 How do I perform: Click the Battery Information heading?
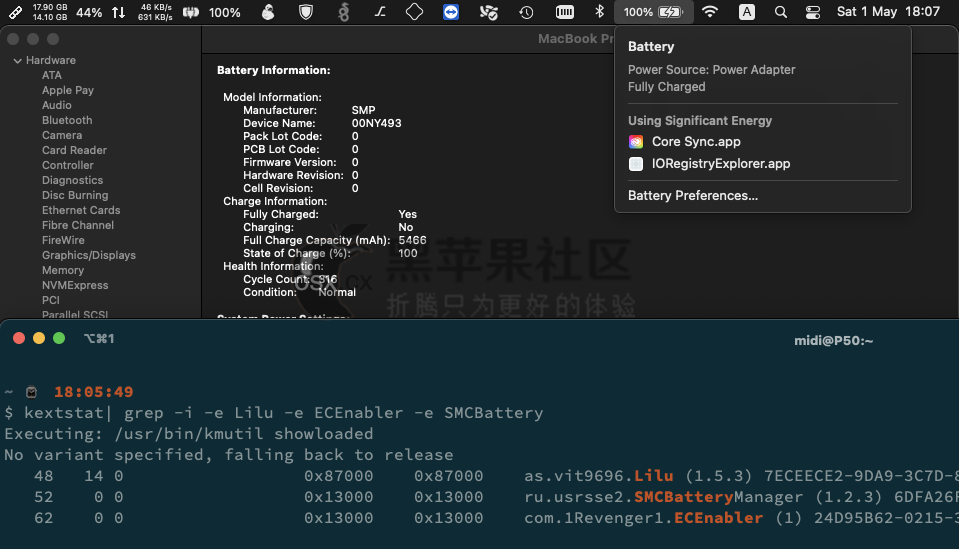coord(273,70)
